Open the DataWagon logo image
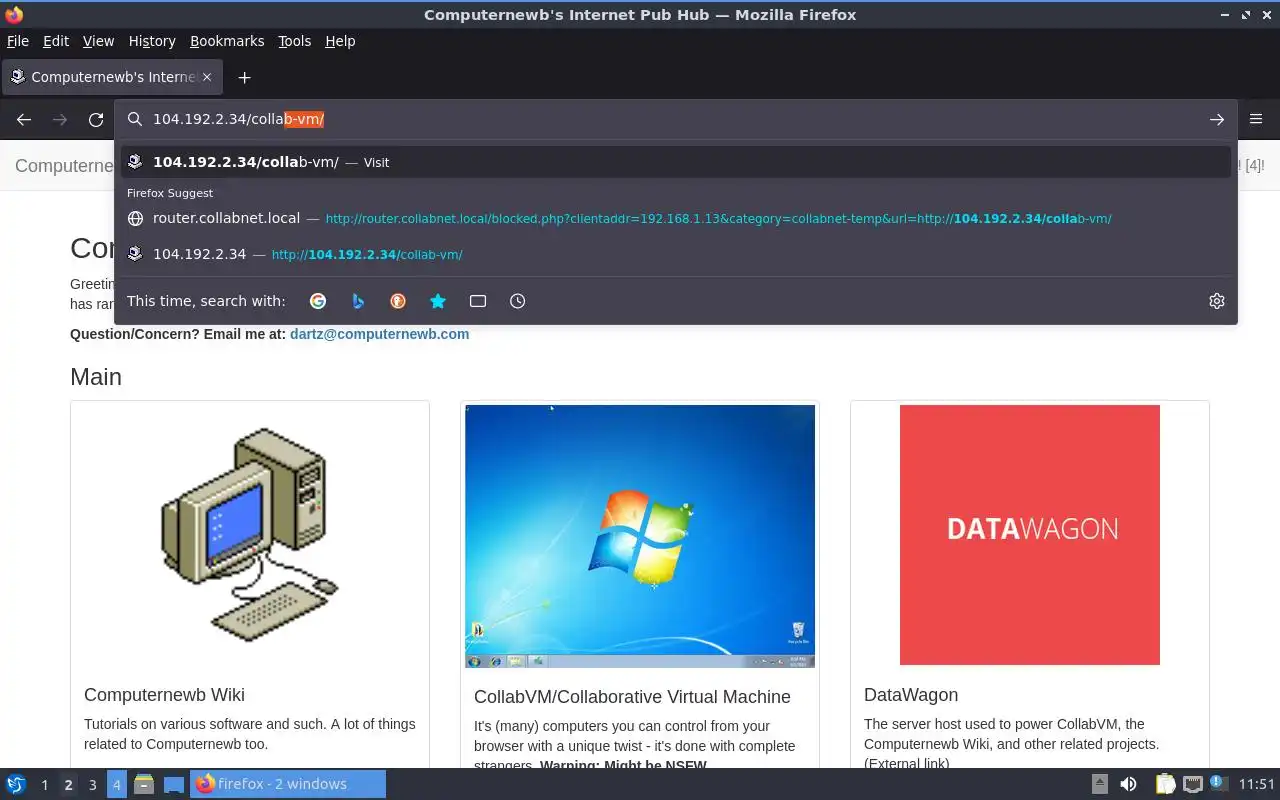 (1030, 535)
